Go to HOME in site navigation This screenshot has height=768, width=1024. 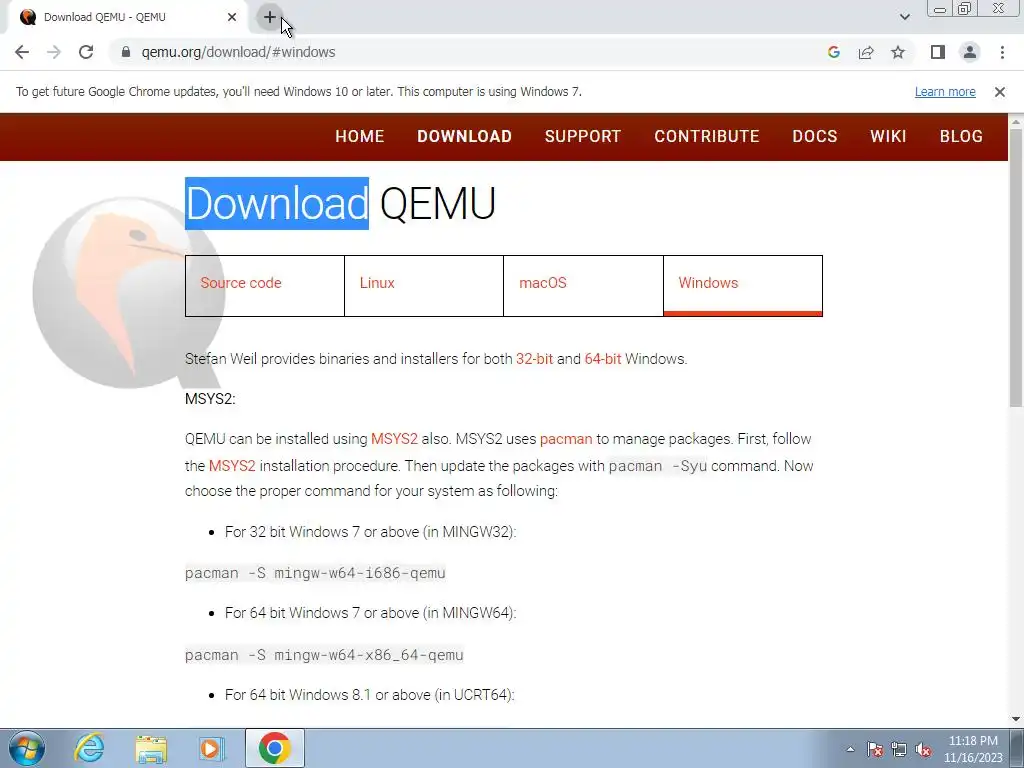pyautogui.click(x=360, y=136)
